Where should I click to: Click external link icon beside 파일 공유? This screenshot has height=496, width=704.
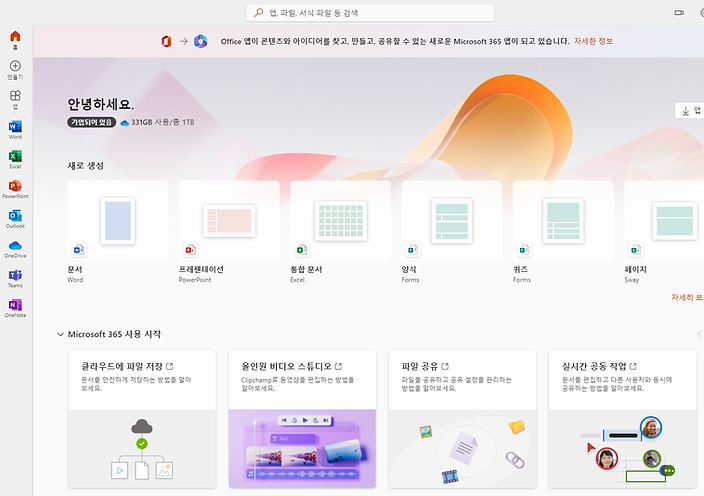pos(445,366)
